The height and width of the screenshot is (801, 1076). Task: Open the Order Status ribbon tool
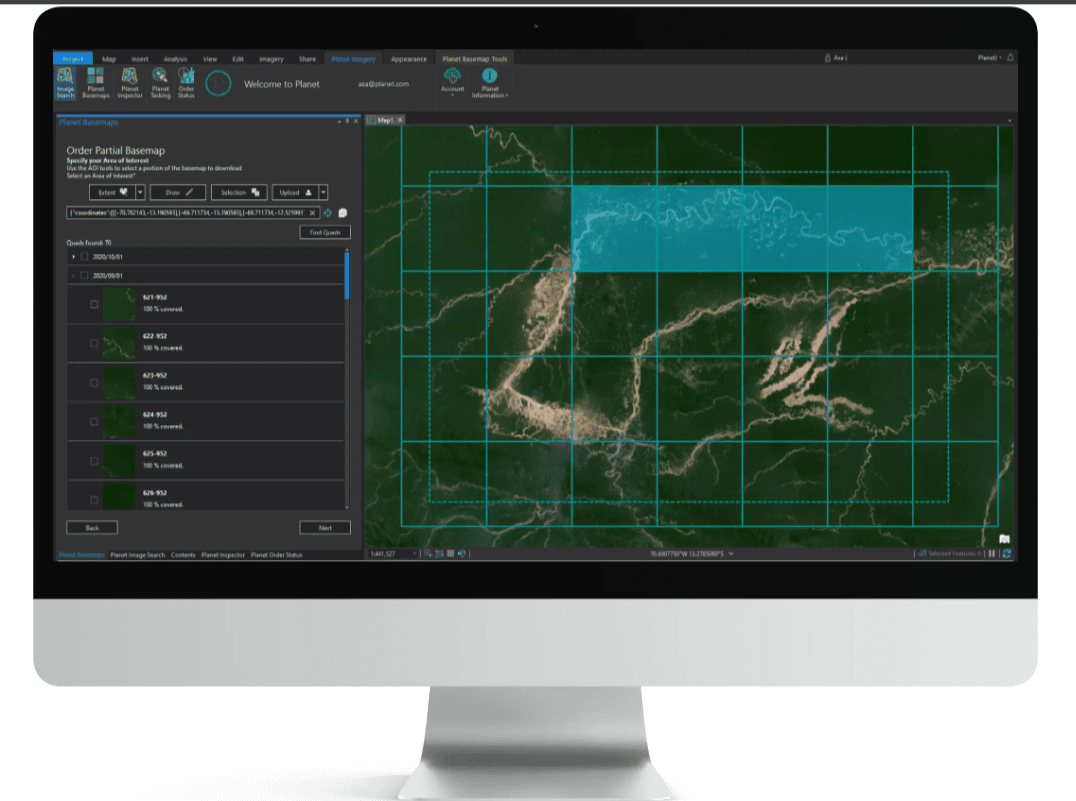pos(186,83)
